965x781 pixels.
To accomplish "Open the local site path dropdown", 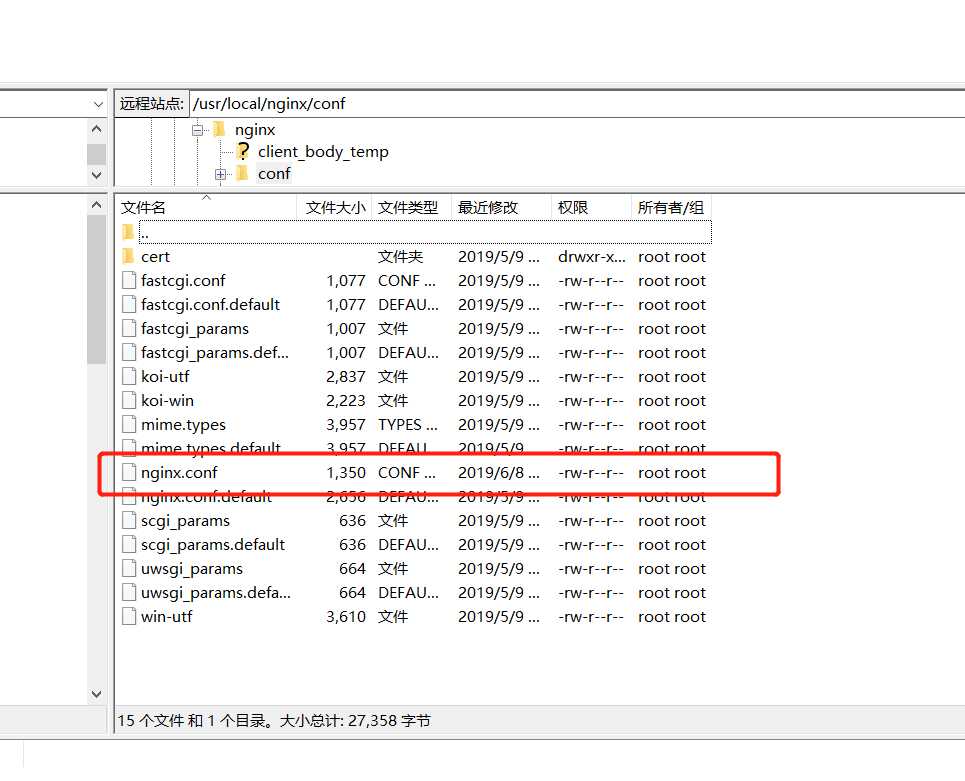I will click(98, 104).
